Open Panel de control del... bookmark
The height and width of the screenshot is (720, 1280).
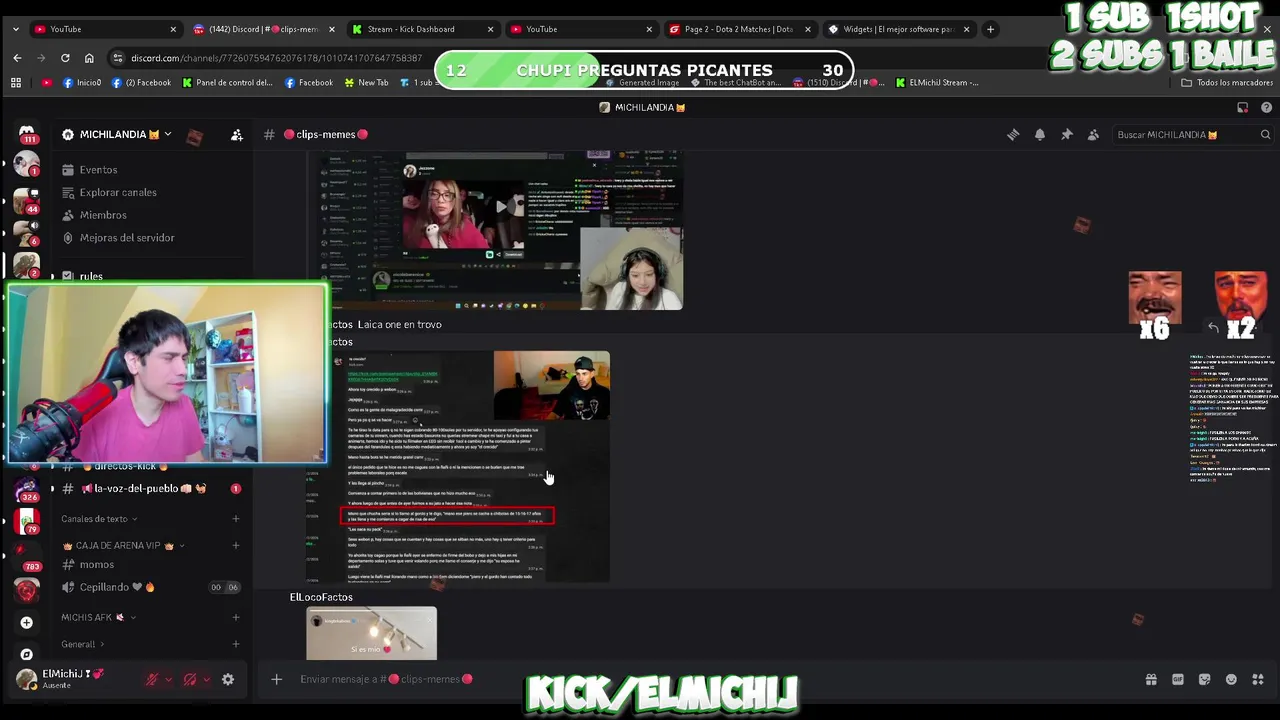pos(228,83)
